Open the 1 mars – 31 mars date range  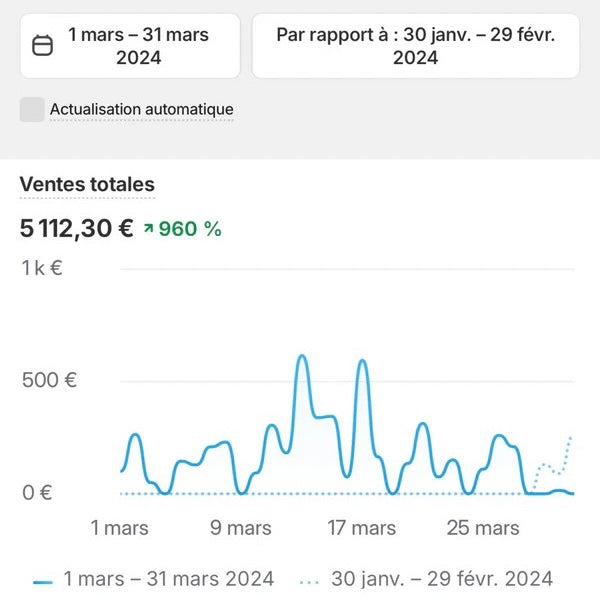[138, 46]
